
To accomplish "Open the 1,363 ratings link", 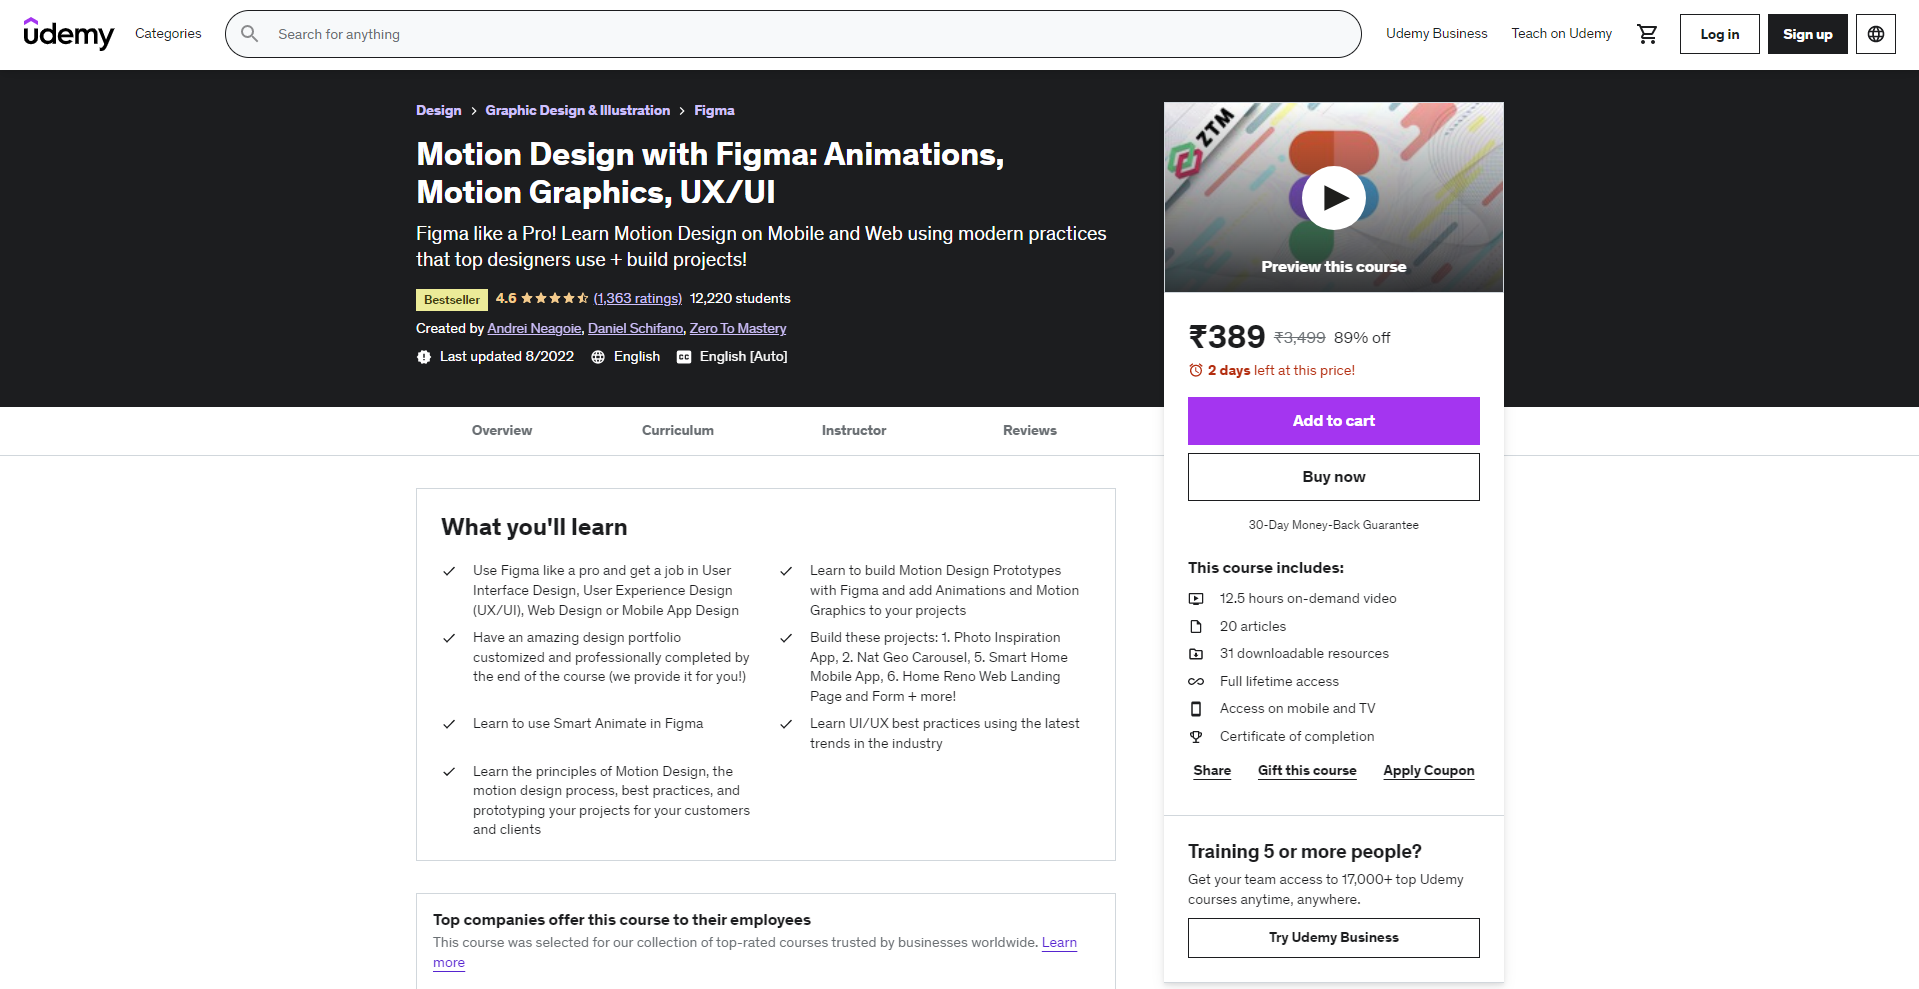I will (638, 298).
